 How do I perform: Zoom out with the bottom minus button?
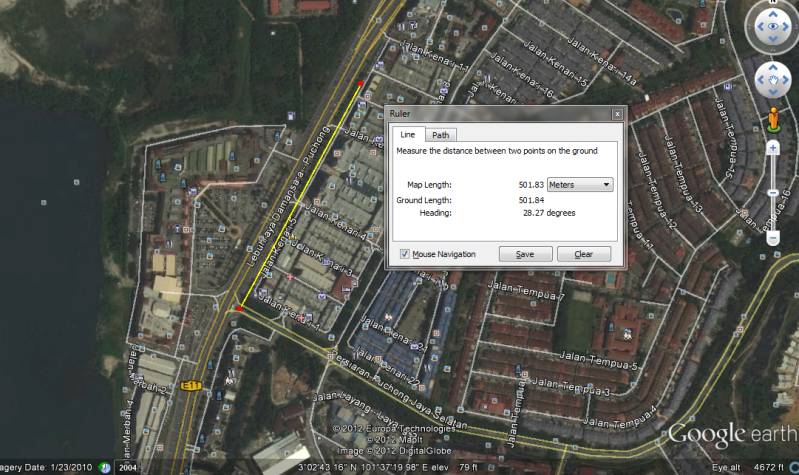[x=773, y=238]
